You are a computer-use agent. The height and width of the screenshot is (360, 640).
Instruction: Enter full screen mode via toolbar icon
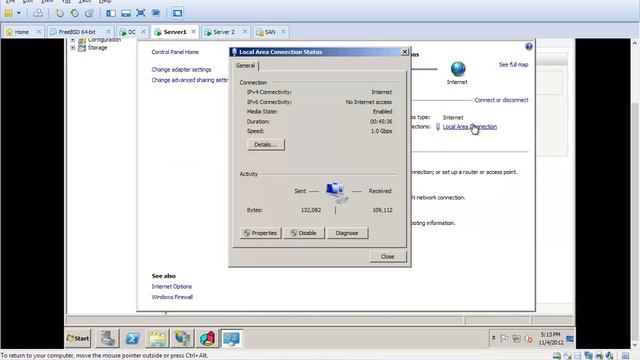click(x=141, y=13)
